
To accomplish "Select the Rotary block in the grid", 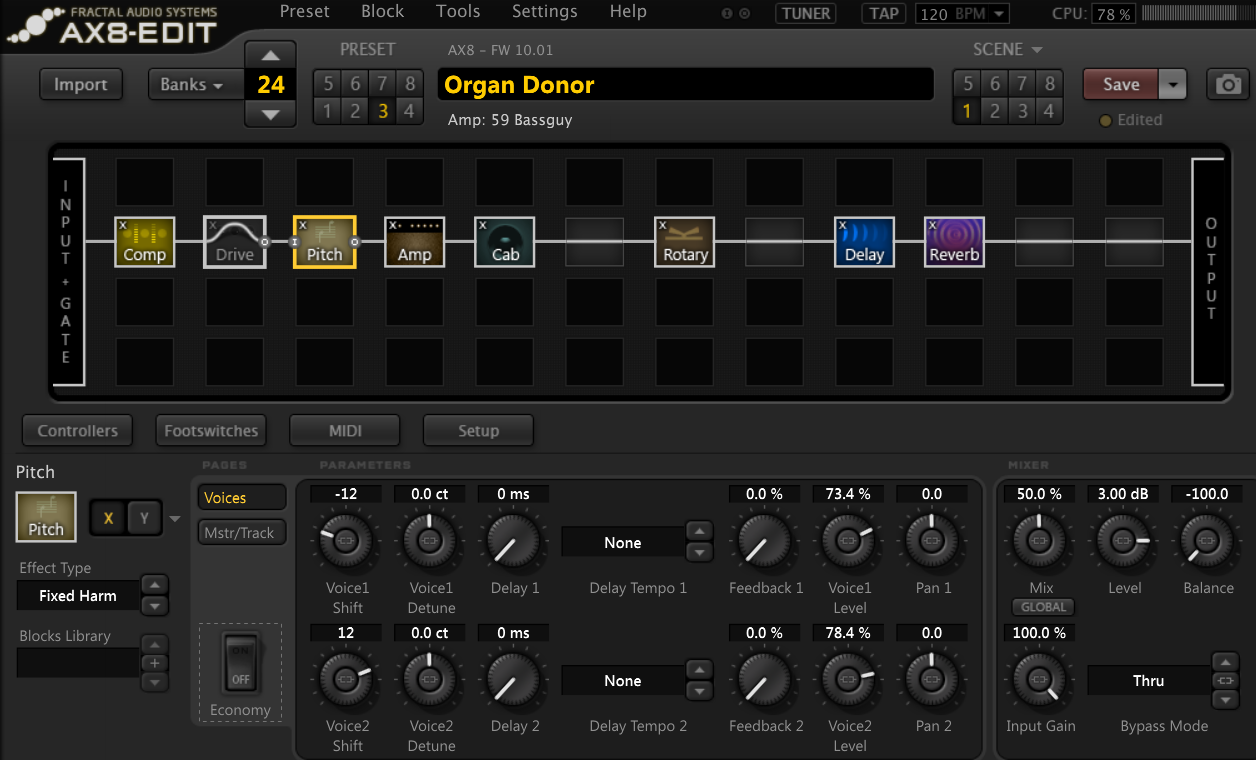I will tap(685, 242).
